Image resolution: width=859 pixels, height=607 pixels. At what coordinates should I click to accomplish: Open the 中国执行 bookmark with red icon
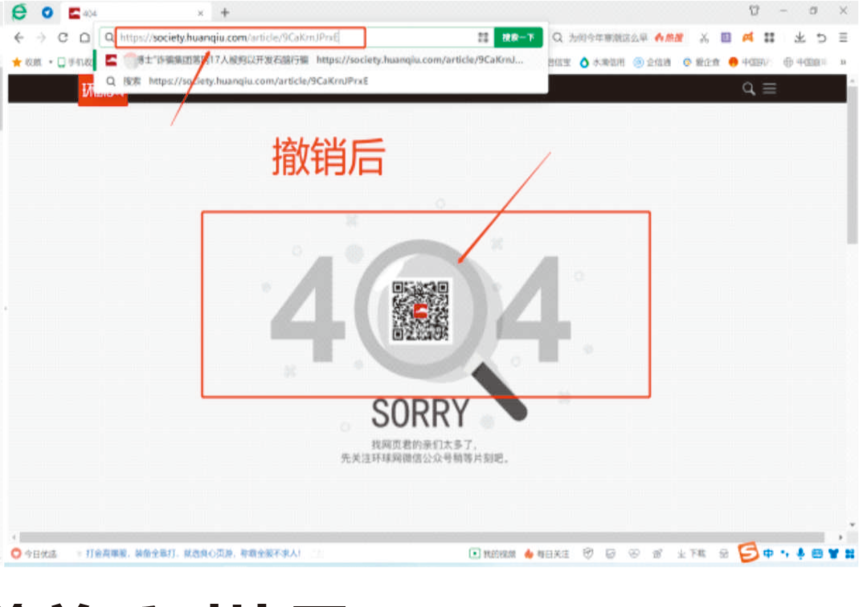[750, 62]
